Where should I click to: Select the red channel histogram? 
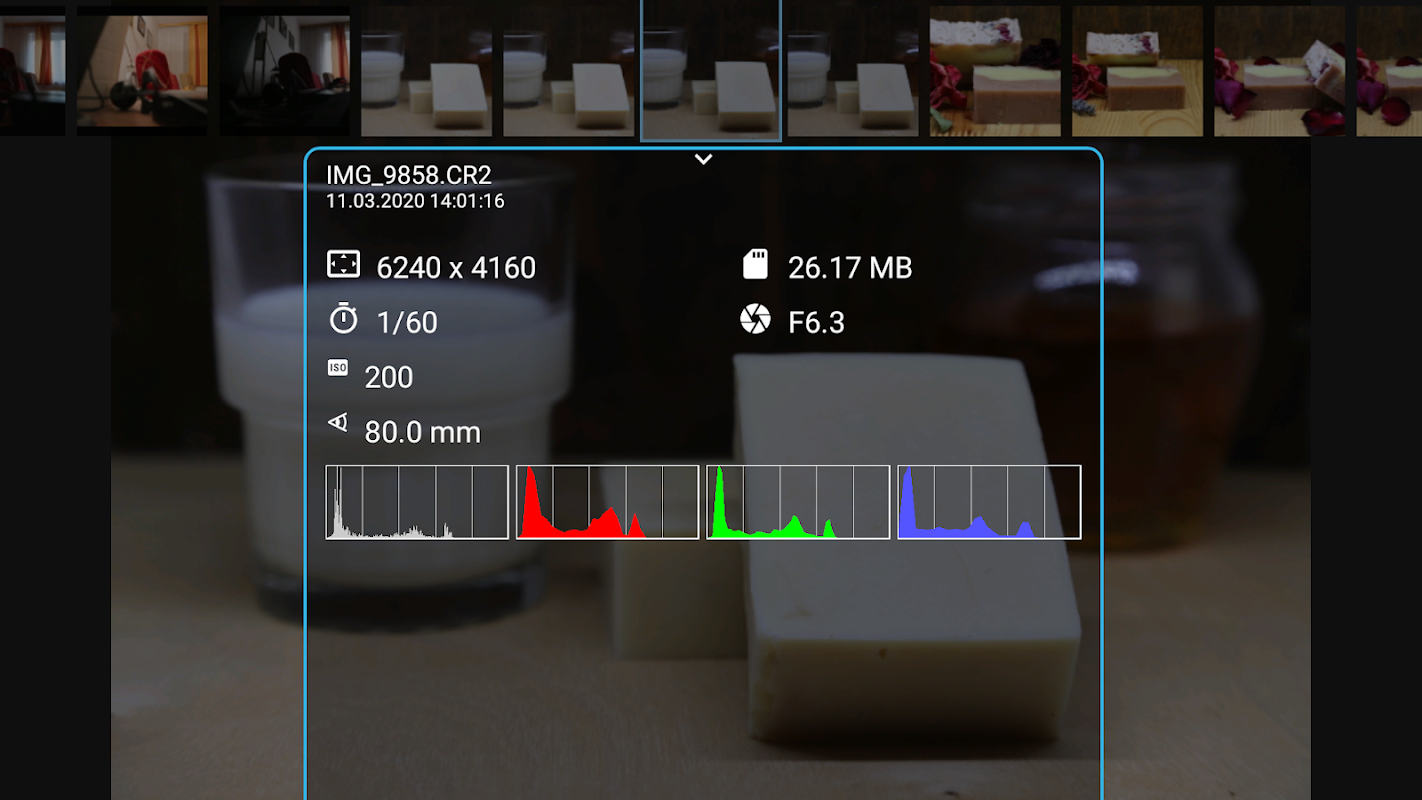607,502
